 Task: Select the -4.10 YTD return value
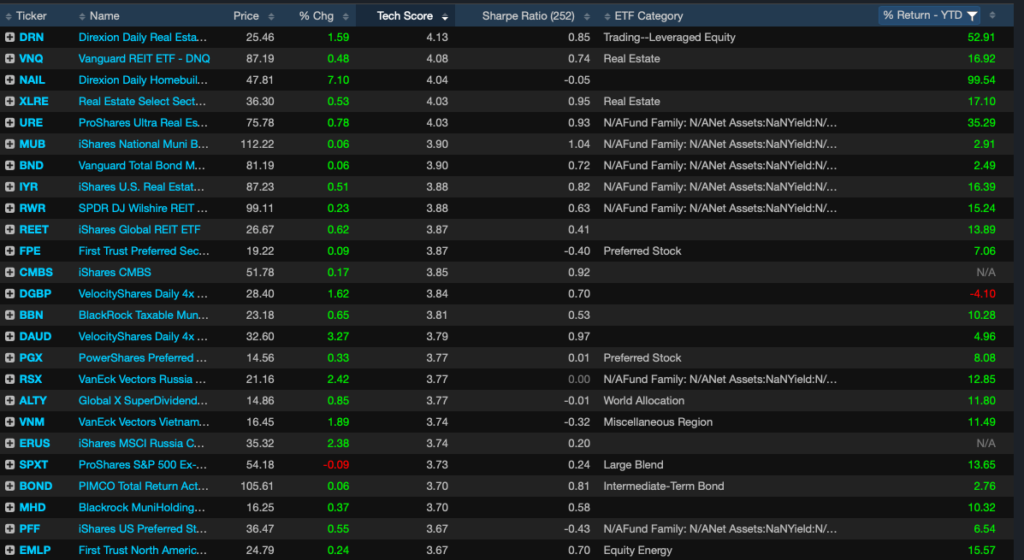(982, 294)
